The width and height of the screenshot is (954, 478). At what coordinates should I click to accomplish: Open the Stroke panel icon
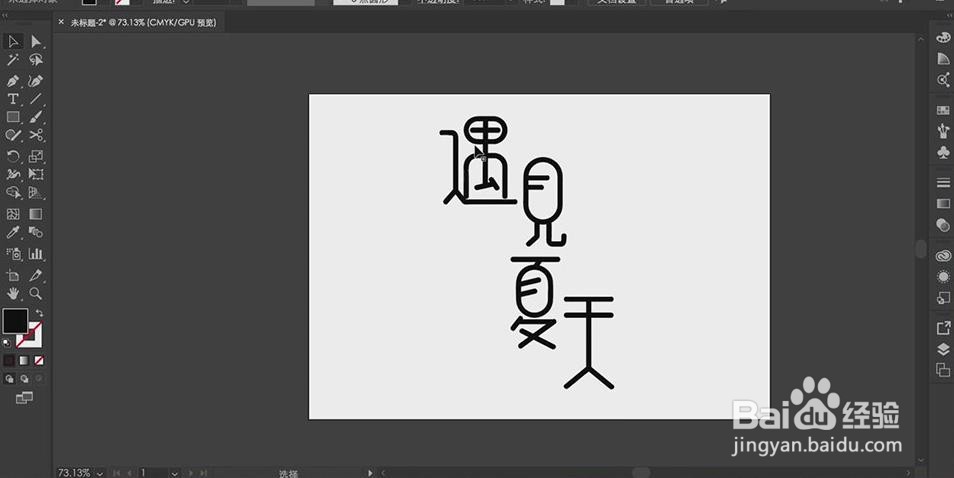943,182
